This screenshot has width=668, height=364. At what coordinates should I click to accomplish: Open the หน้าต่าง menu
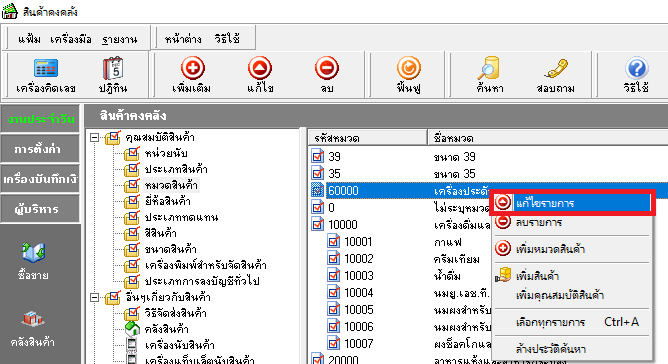[x=183, y=39]
